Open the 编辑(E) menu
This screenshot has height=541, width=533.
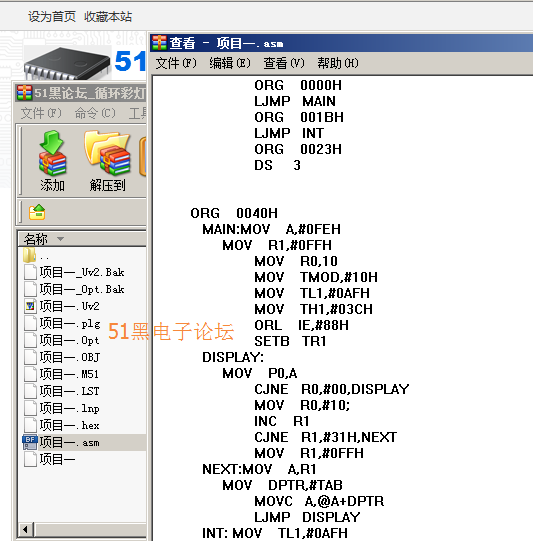pyautogui.click(x=230, y=63)
